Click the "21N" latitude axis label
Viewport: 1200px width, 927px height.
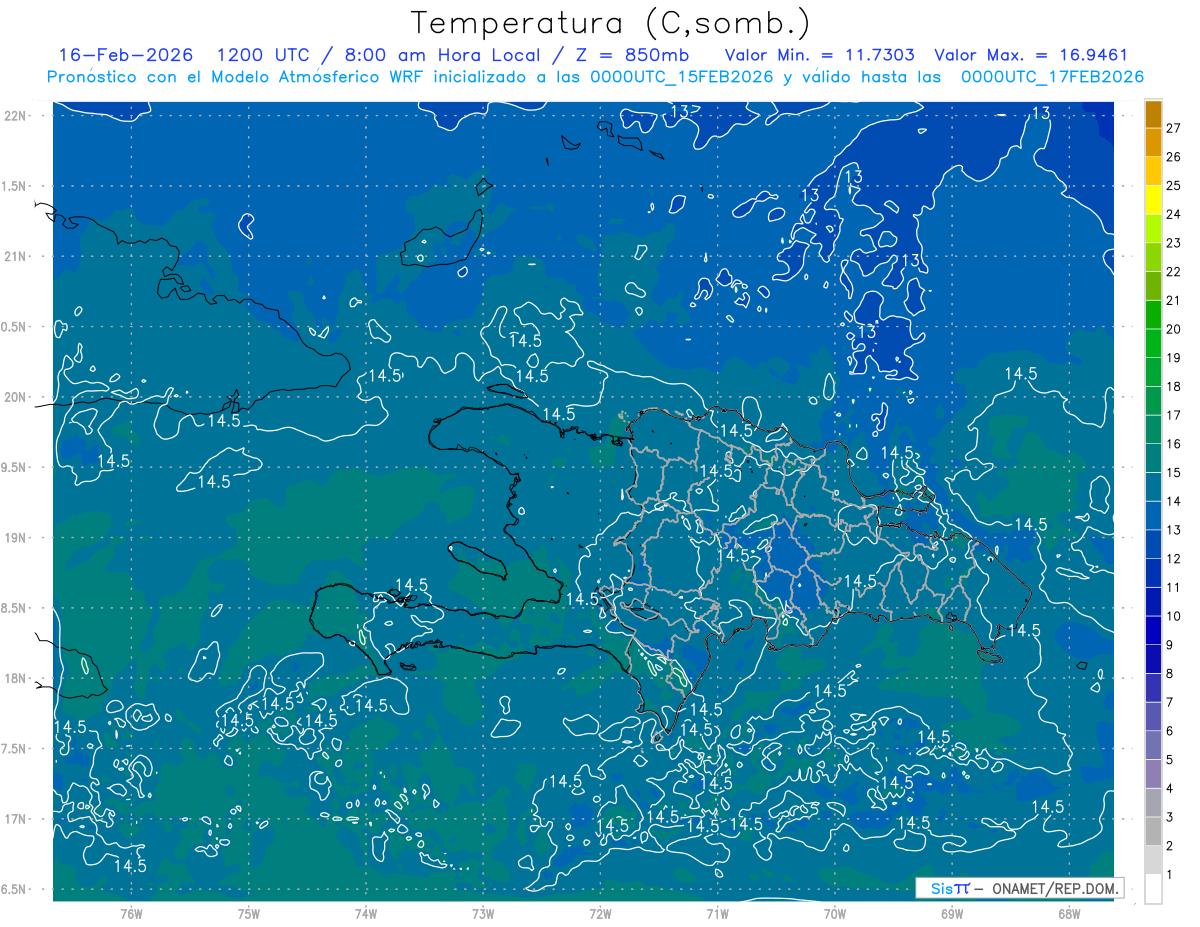[x=15, y=256]
